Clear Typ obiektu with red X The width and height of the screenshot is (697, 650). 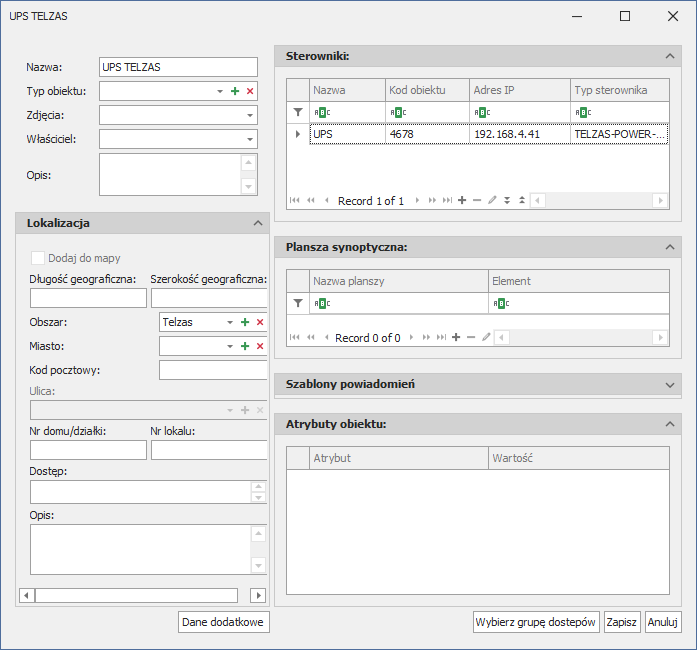tap(250, 91)
